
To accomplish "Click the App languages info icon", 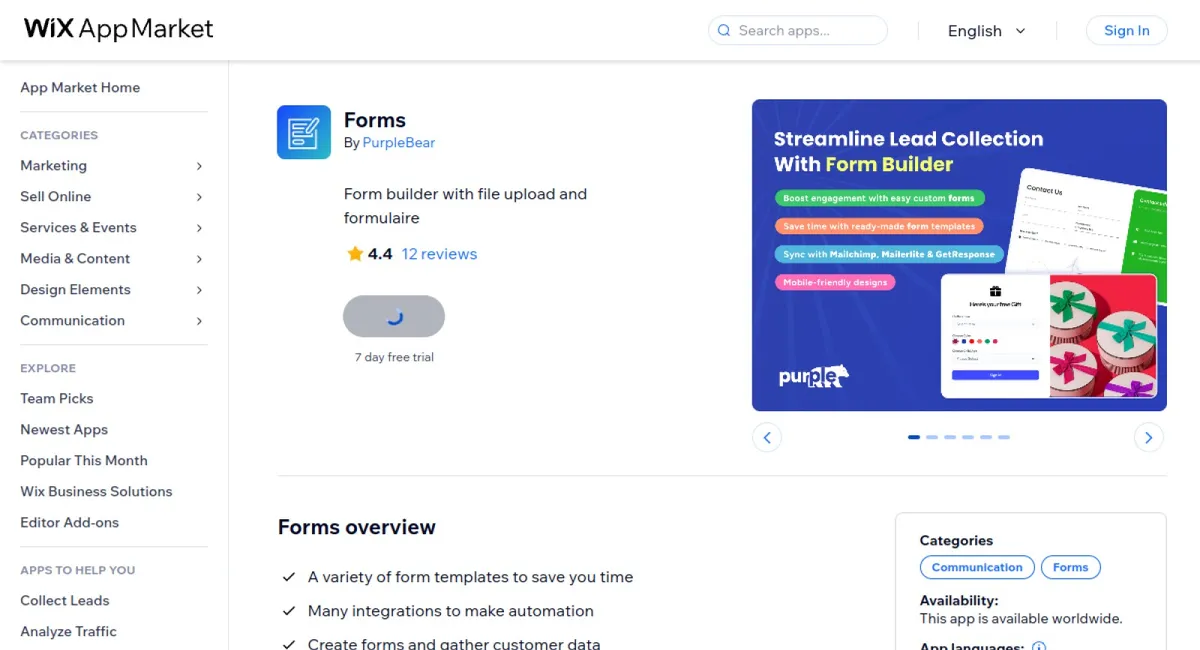I will [1039, 647].
